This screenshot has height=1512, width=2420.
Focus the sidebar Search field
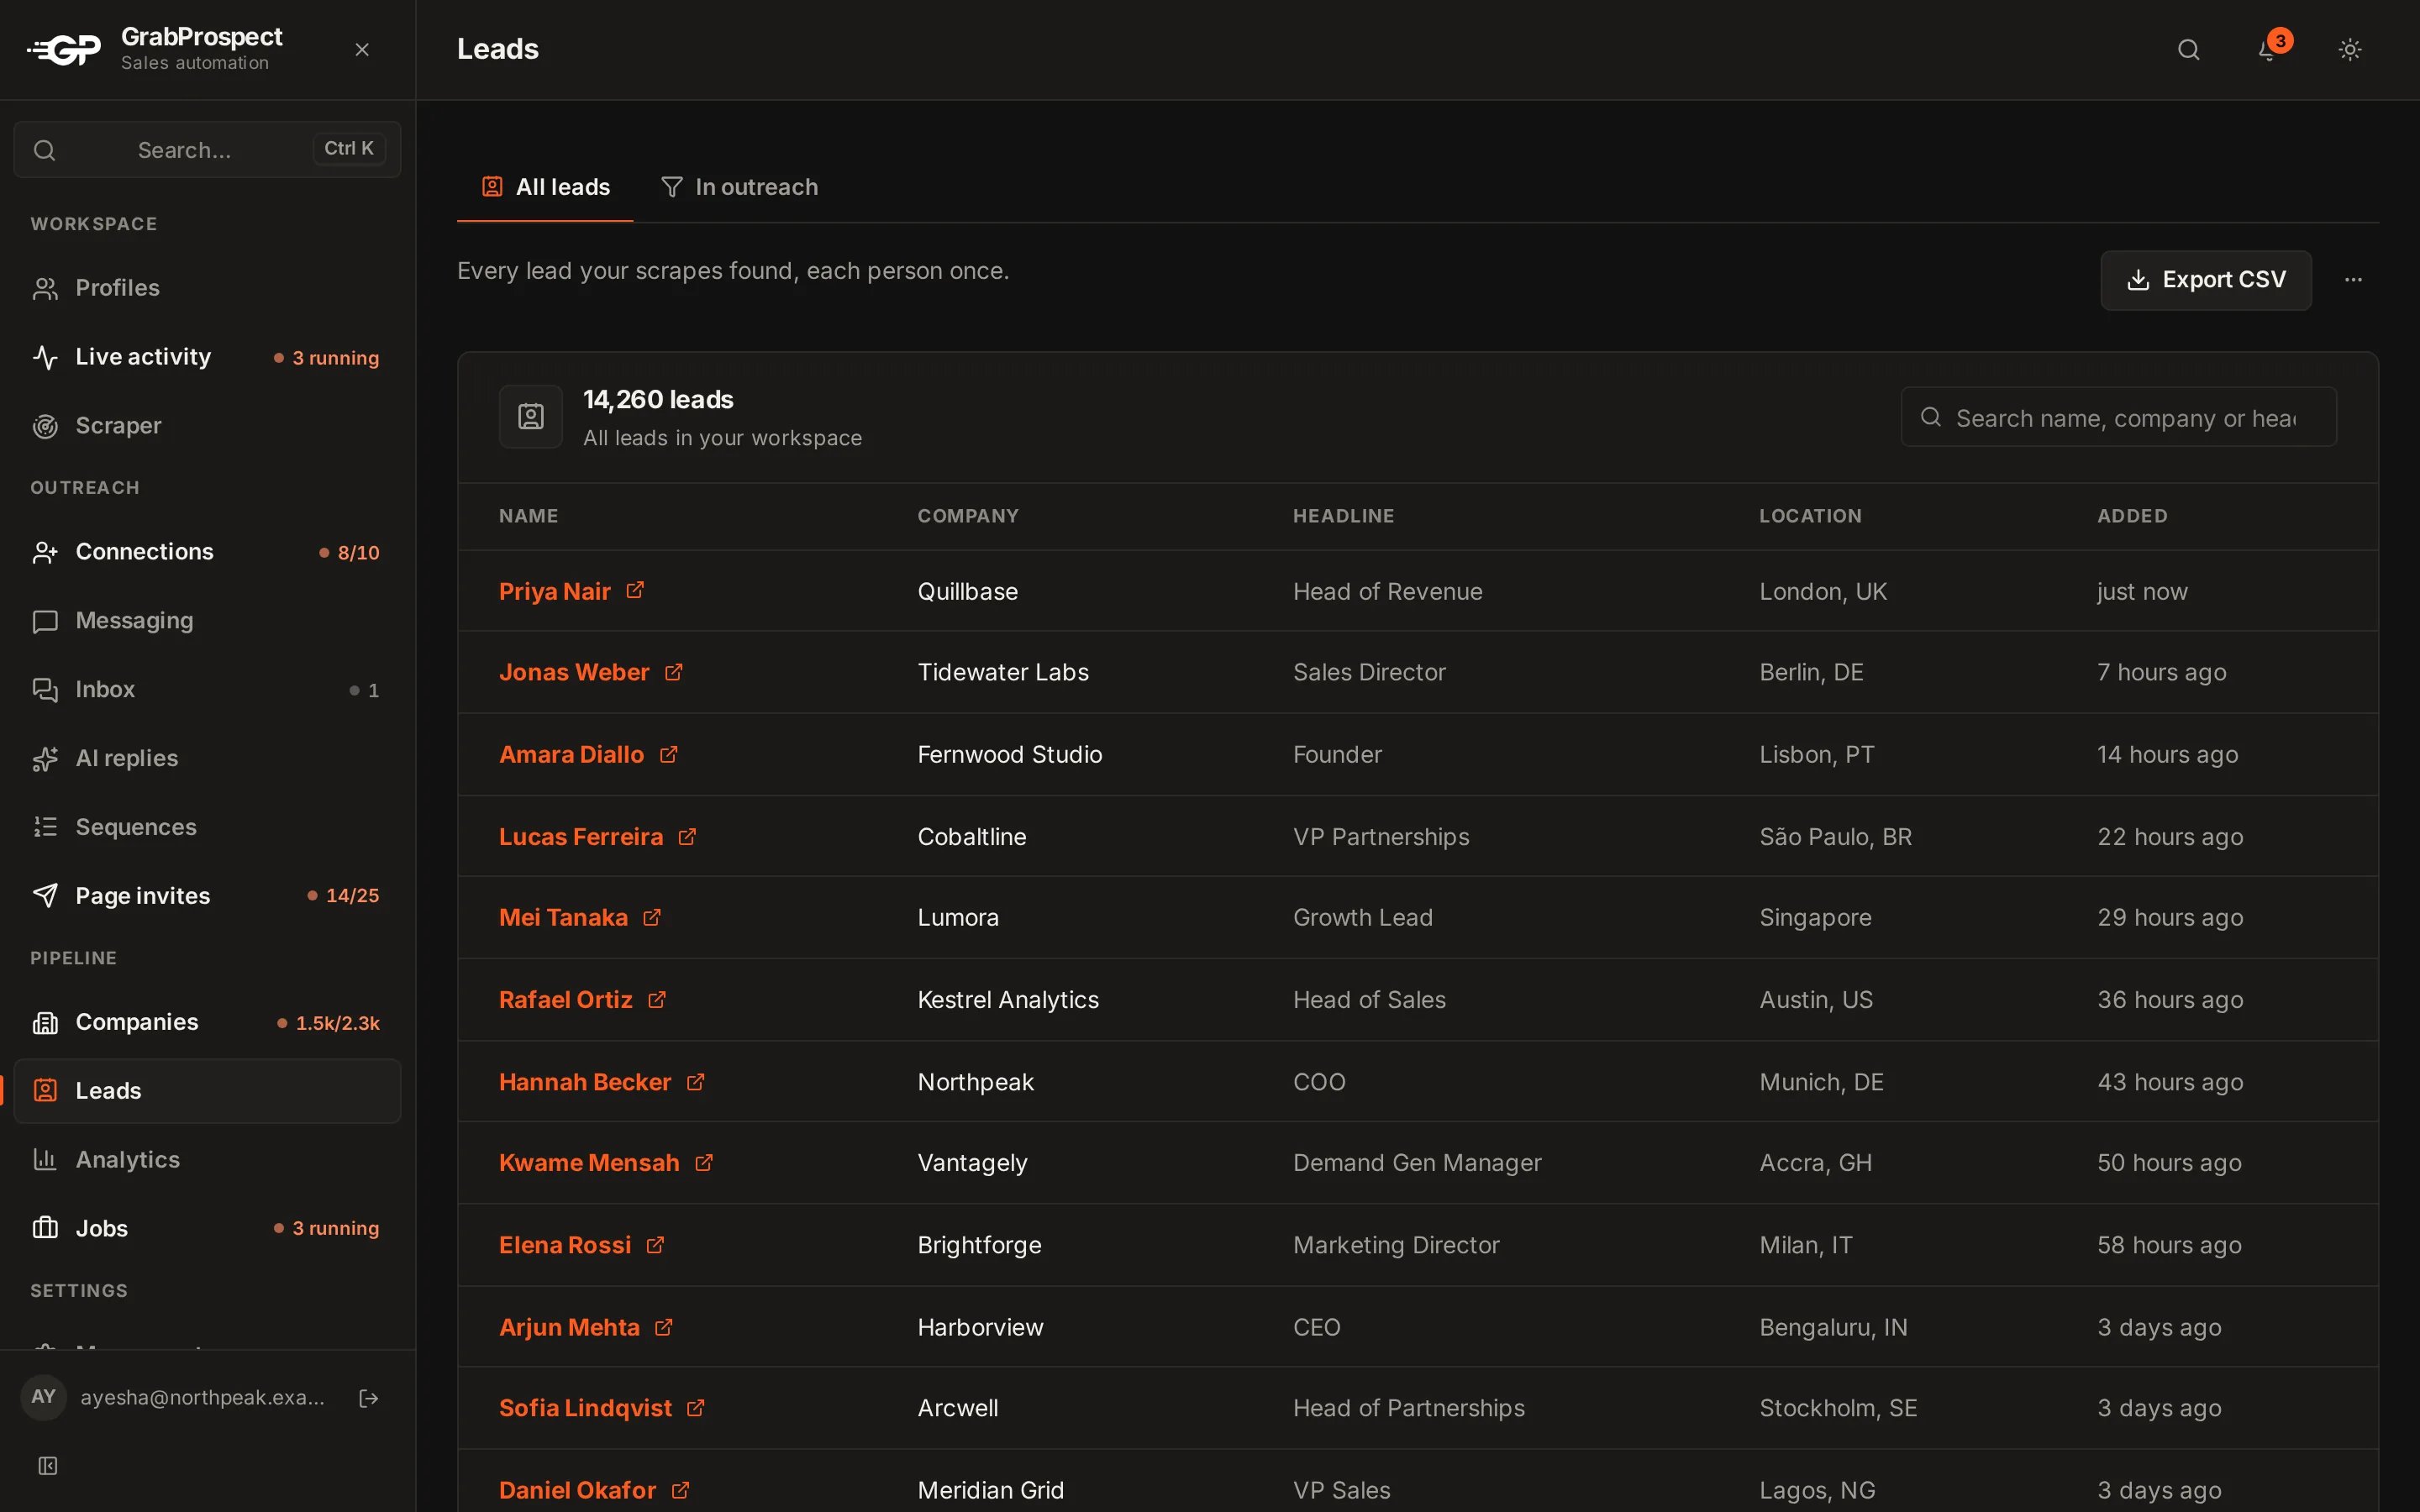[207, 149]
